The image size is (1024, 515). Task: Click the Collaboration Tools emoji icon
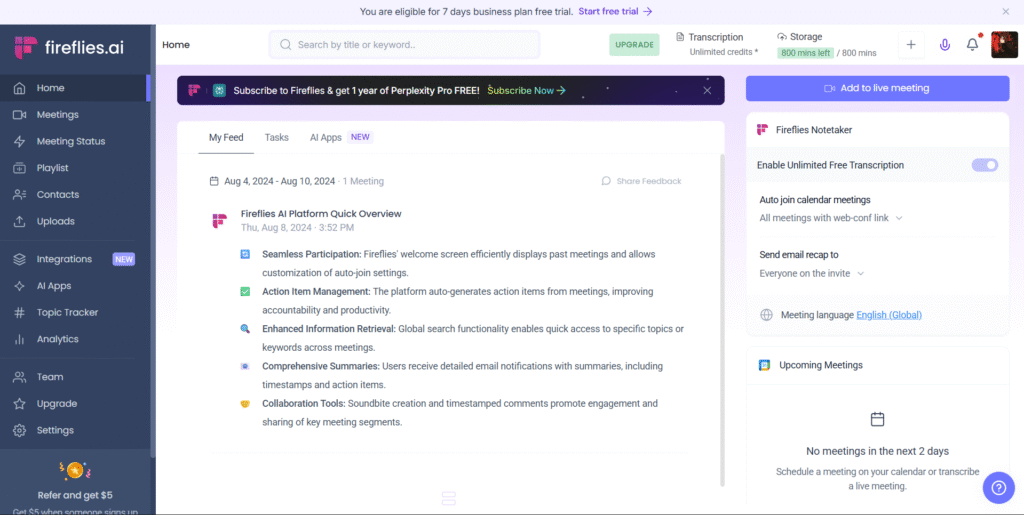tap(245, 404)
